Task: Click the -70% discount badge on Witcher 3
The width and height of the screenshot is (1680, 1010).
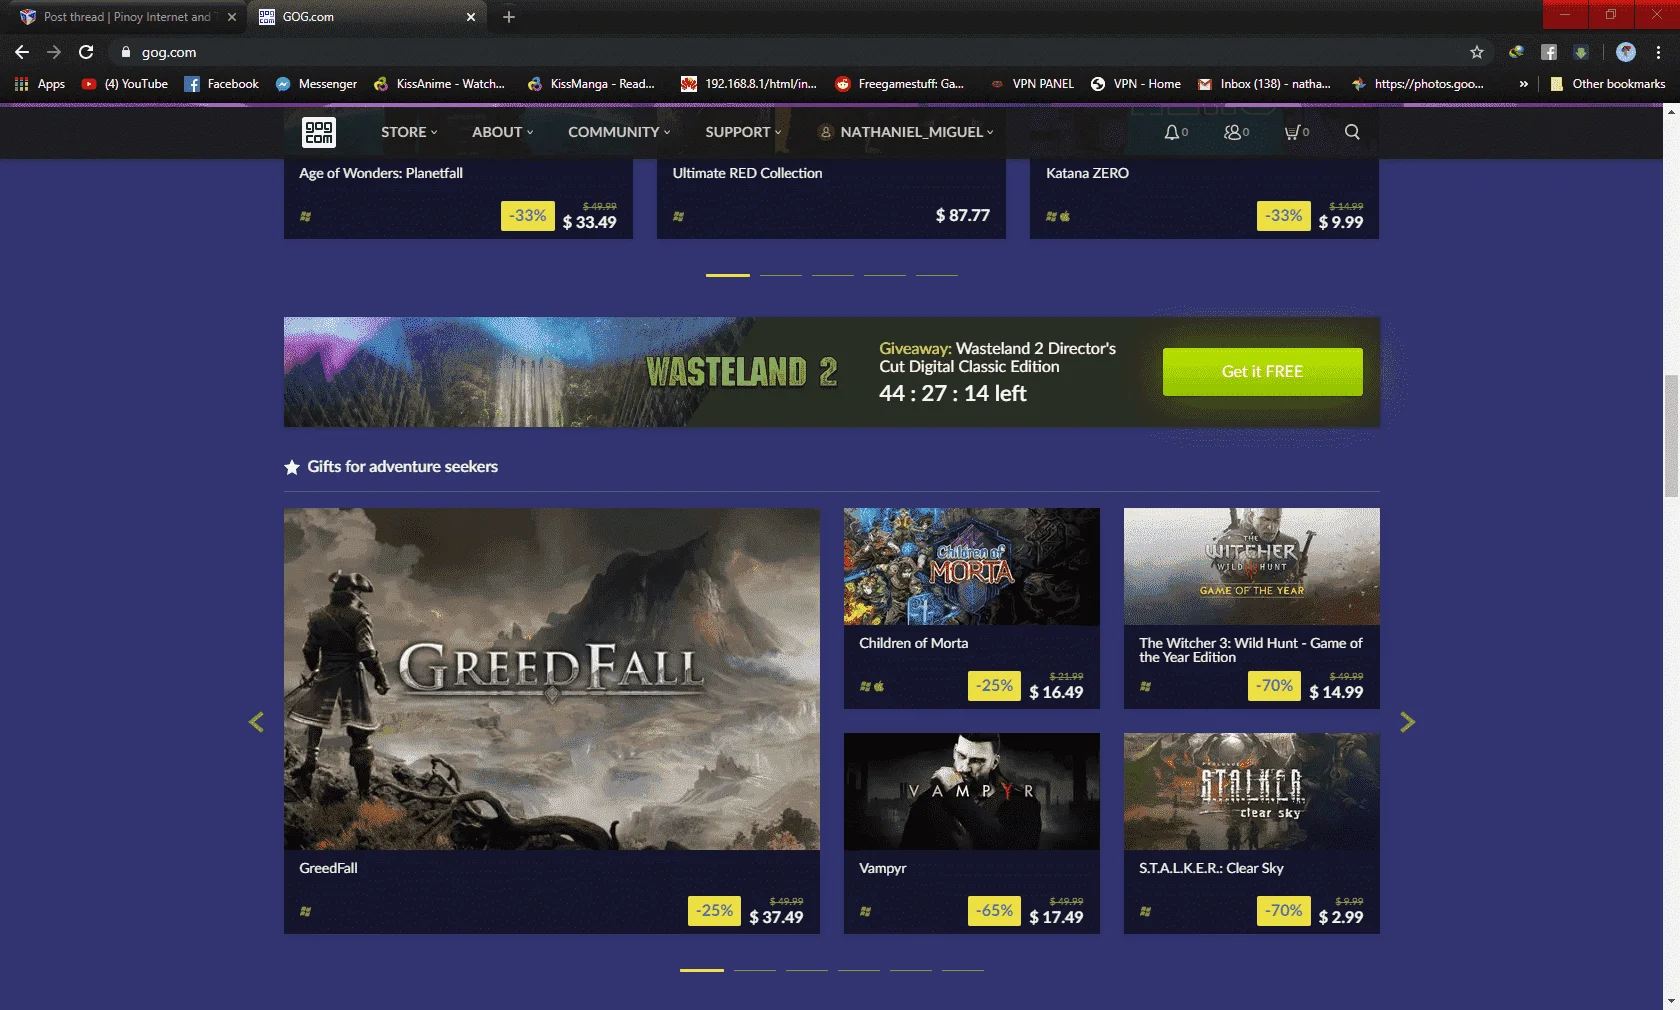Action: coord(1275,686)
